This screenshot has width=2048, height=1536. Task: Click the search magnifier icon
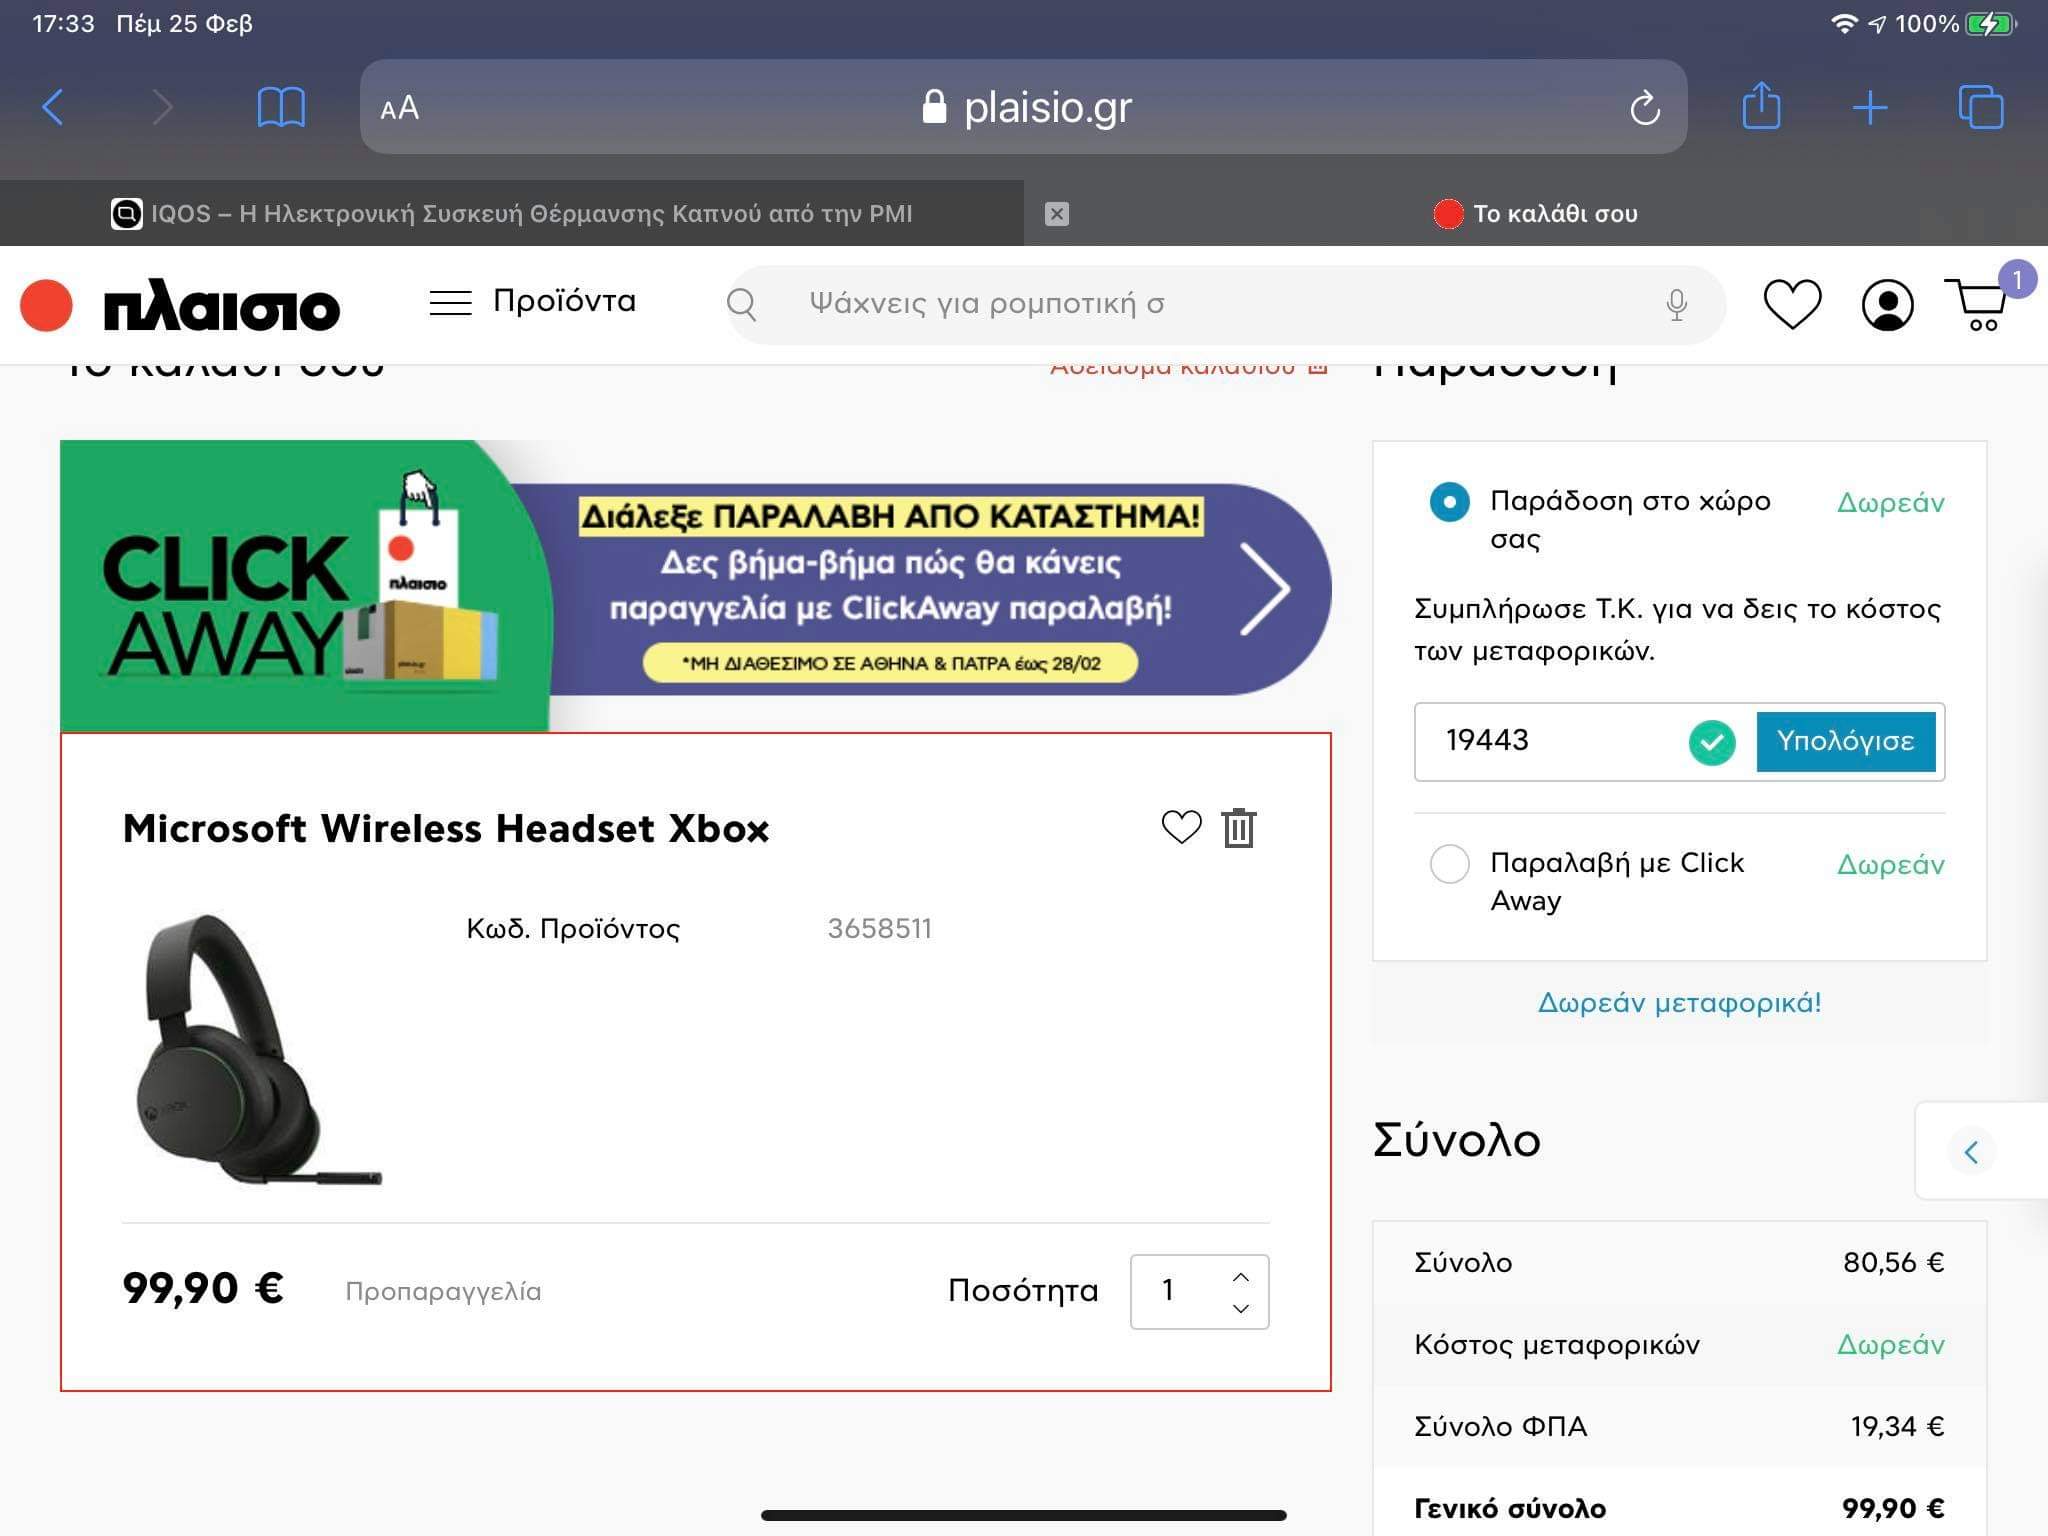click(x=742, y=304)
